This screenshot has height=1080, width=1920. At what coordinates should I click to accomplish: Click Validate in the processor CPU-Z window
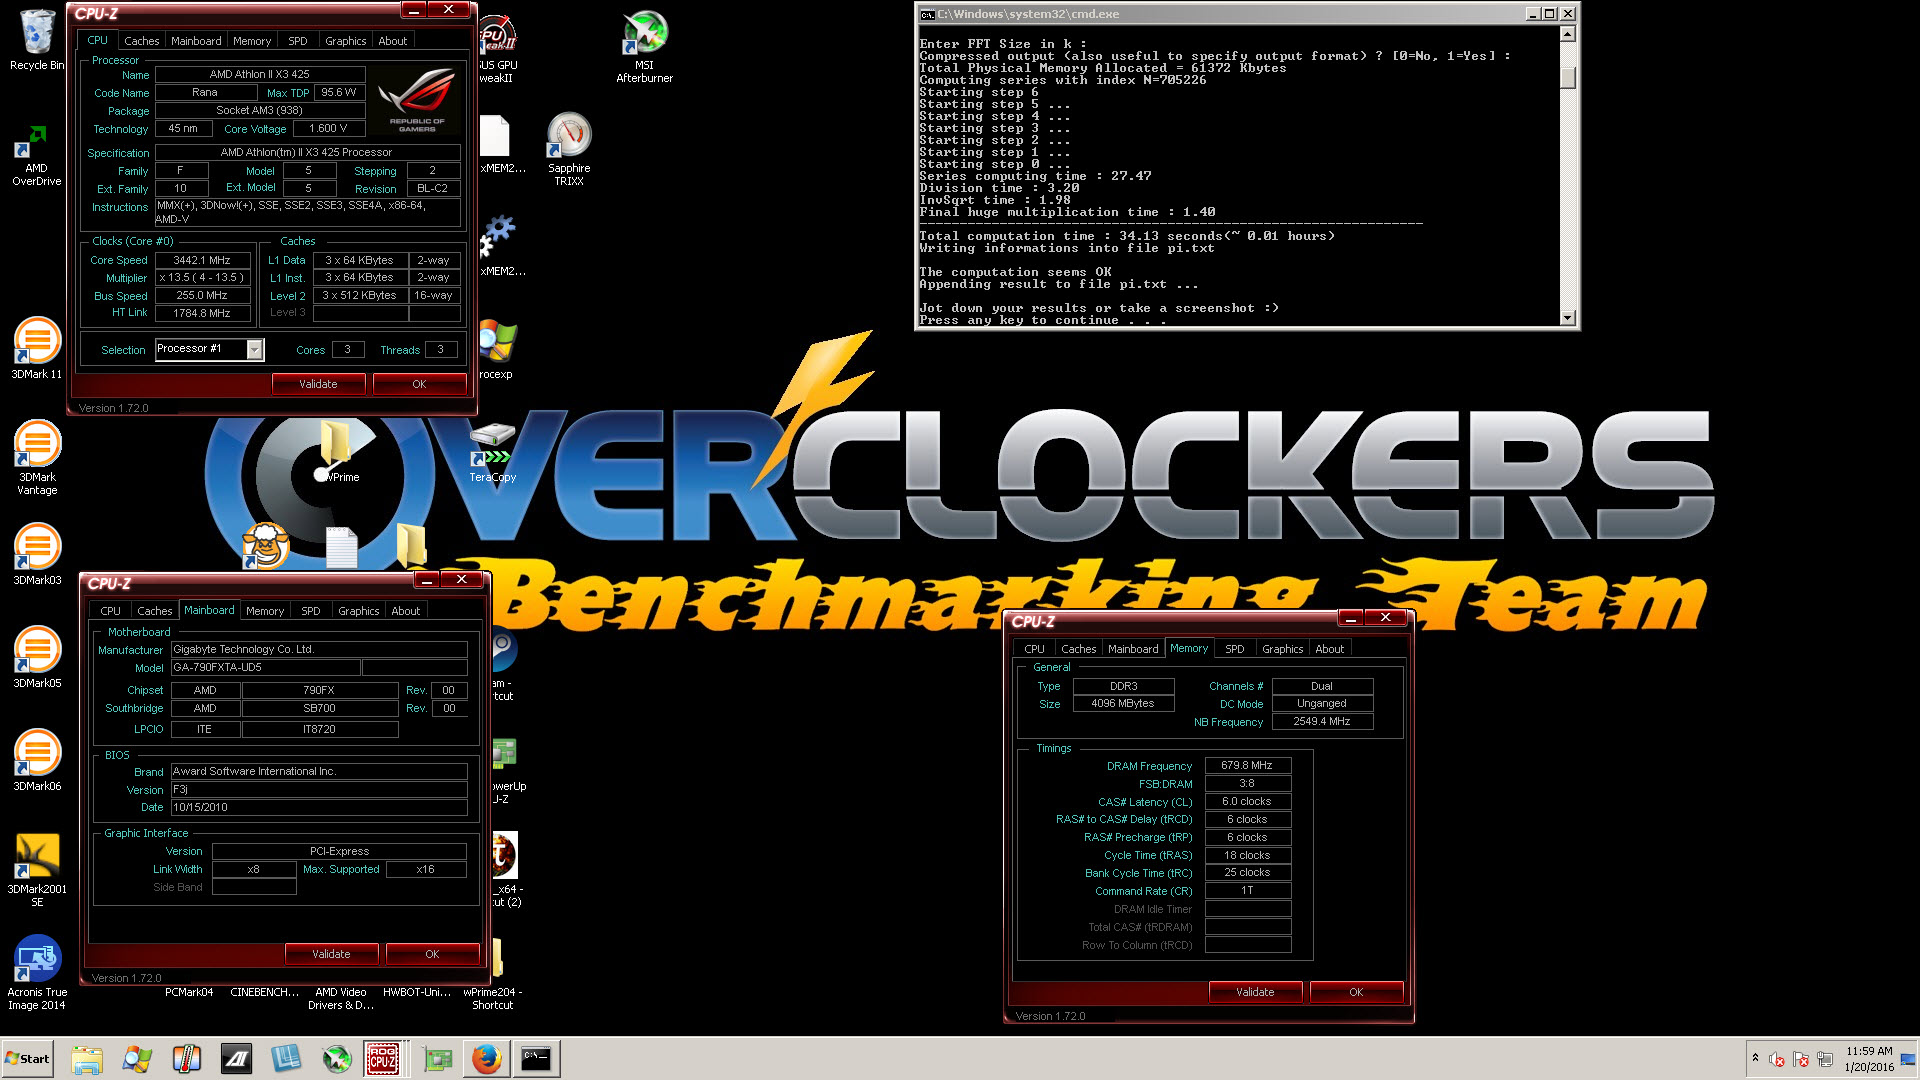coord(318,384)
